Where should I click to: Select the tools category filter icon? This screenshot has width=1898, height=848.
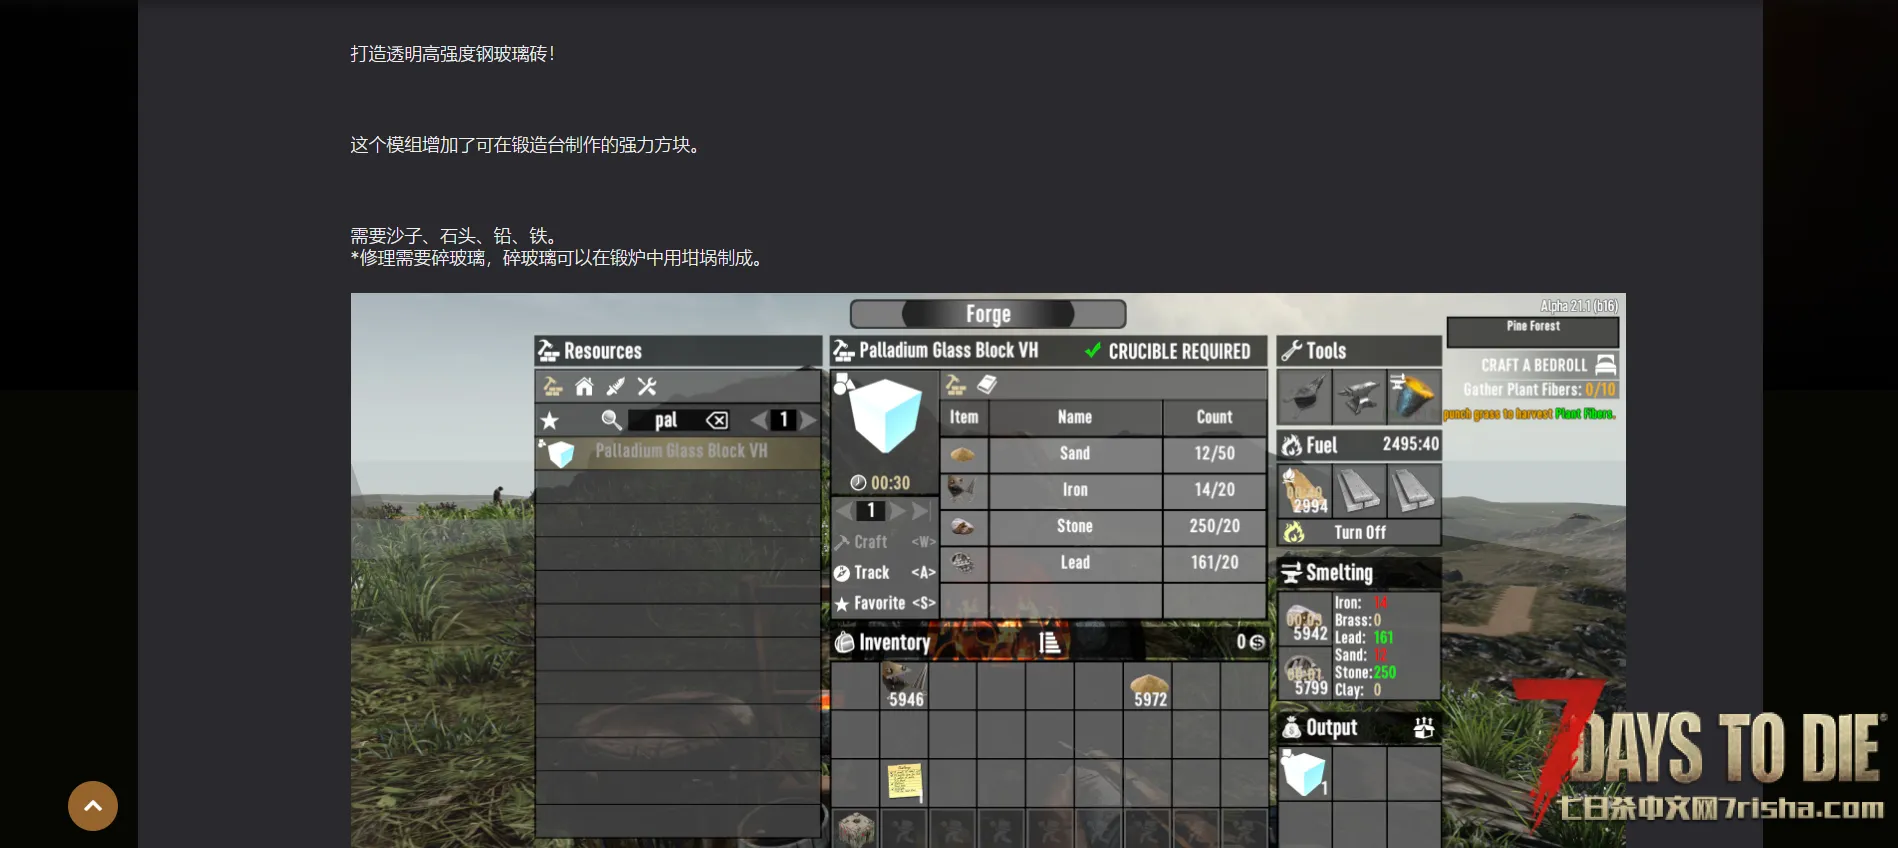[x=647, y=387]
